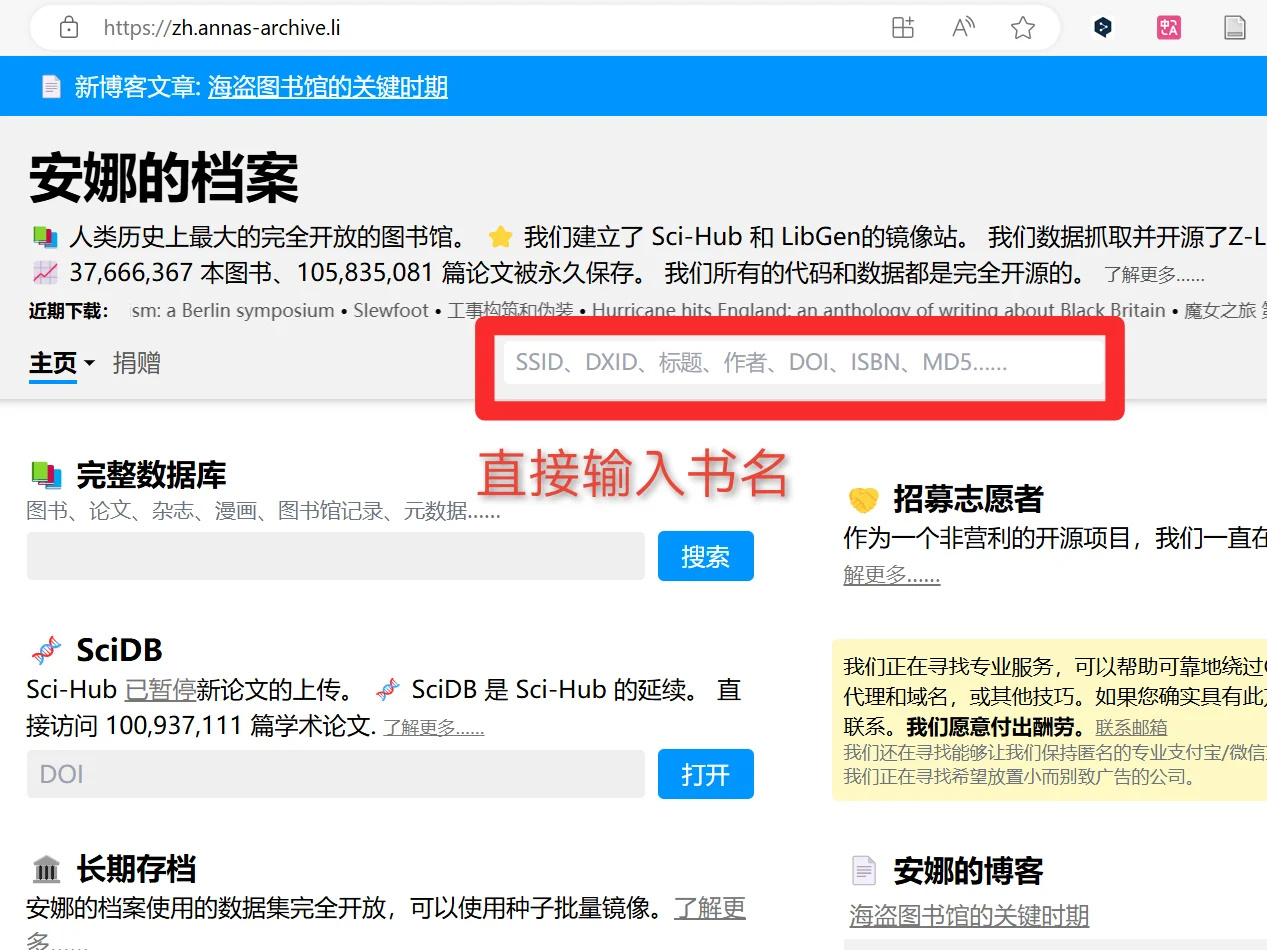Click the pink translate extension icon
Viewport: 1267px width, 950px height.
point(1169,28)
